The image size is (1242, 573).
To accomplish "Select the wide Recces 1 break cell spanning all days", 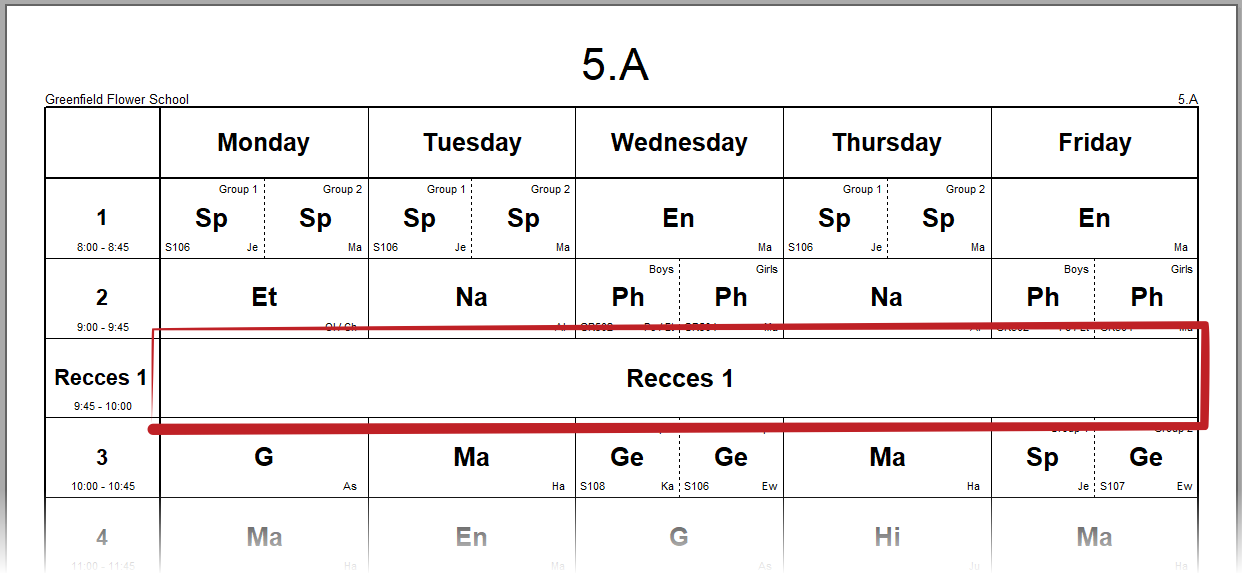I will [679, 379].
